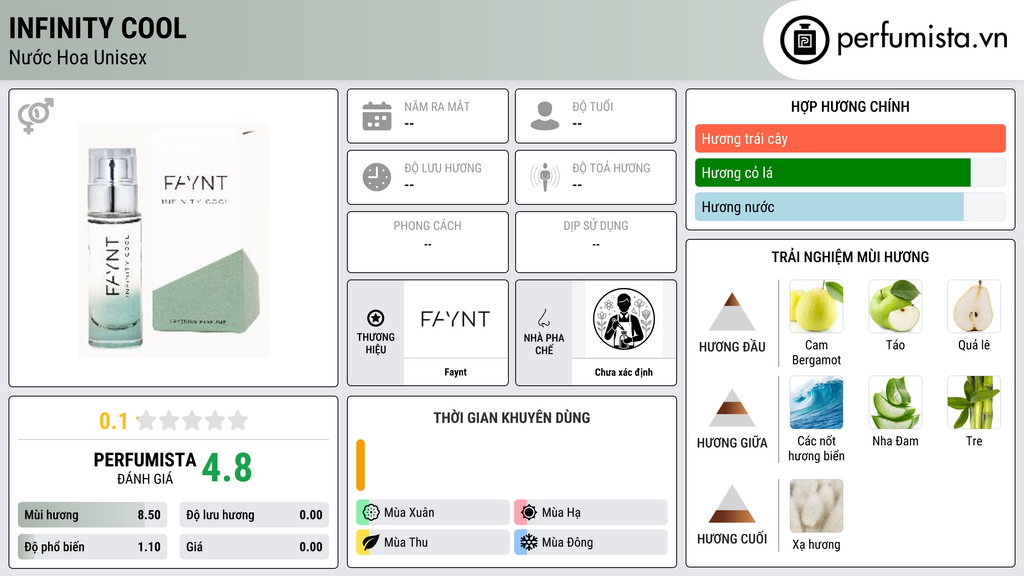Click the Faynt Infinity Cool product photo

174,240
